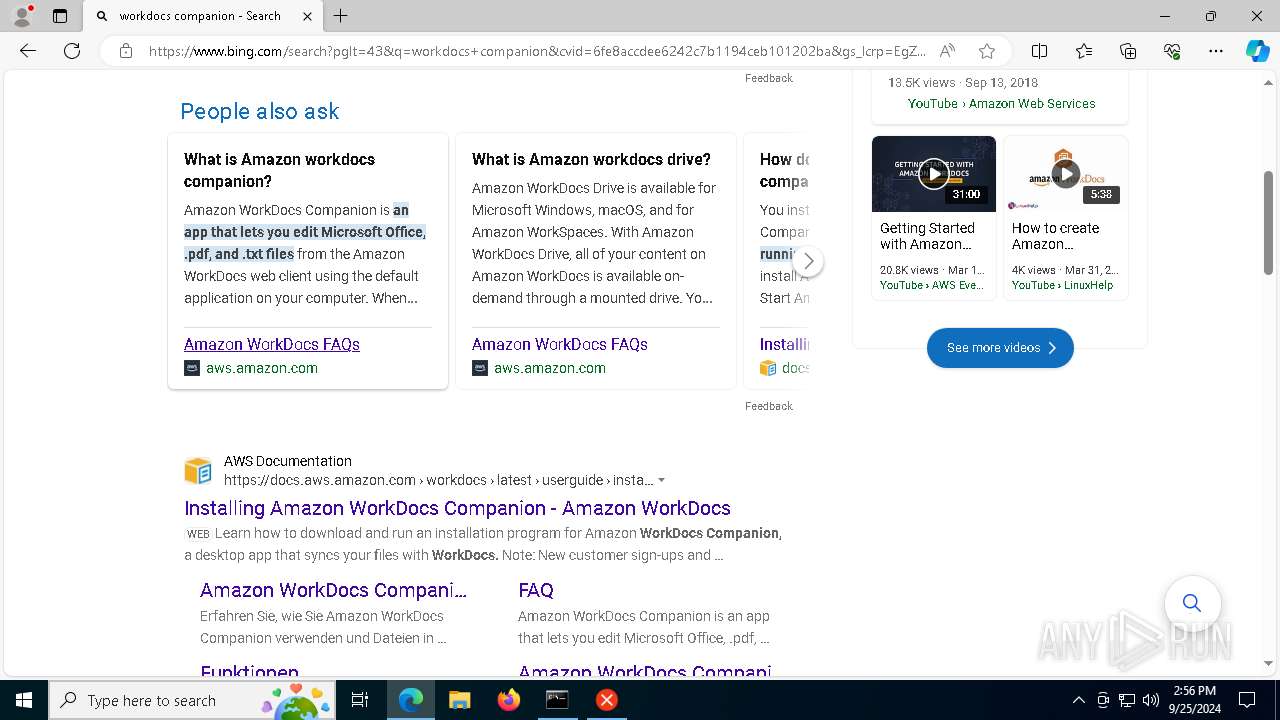Click Feedback link below People also ask

click(769, 406)
